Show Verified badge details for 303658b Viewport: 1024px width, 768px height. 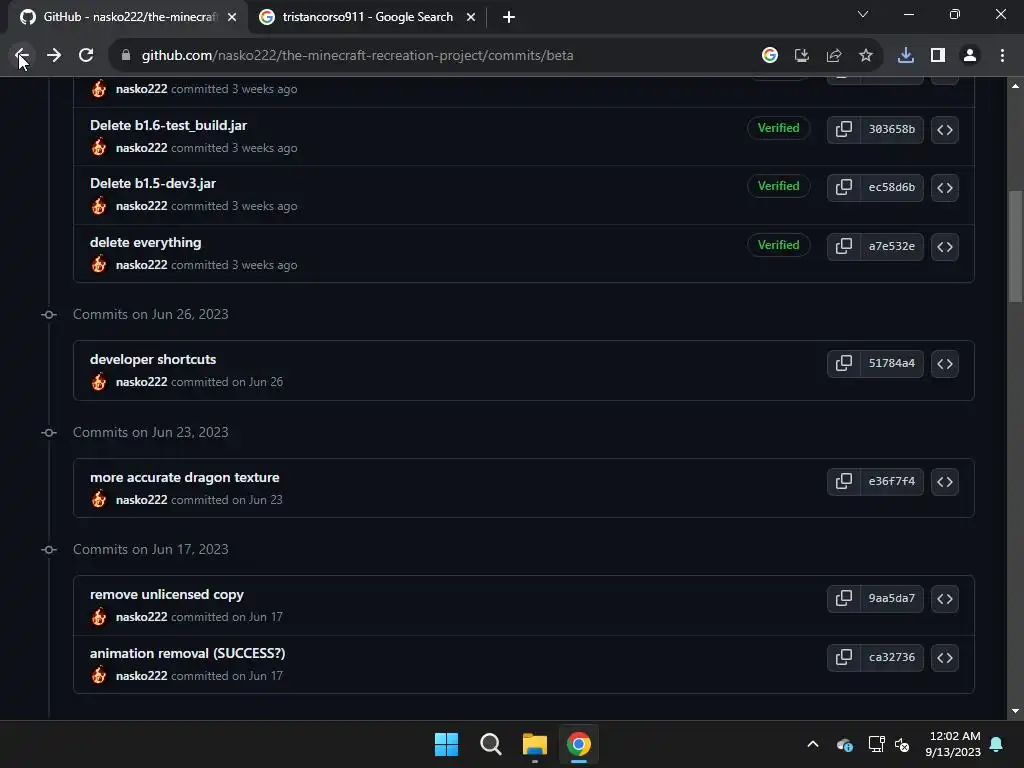coord(778,128)
